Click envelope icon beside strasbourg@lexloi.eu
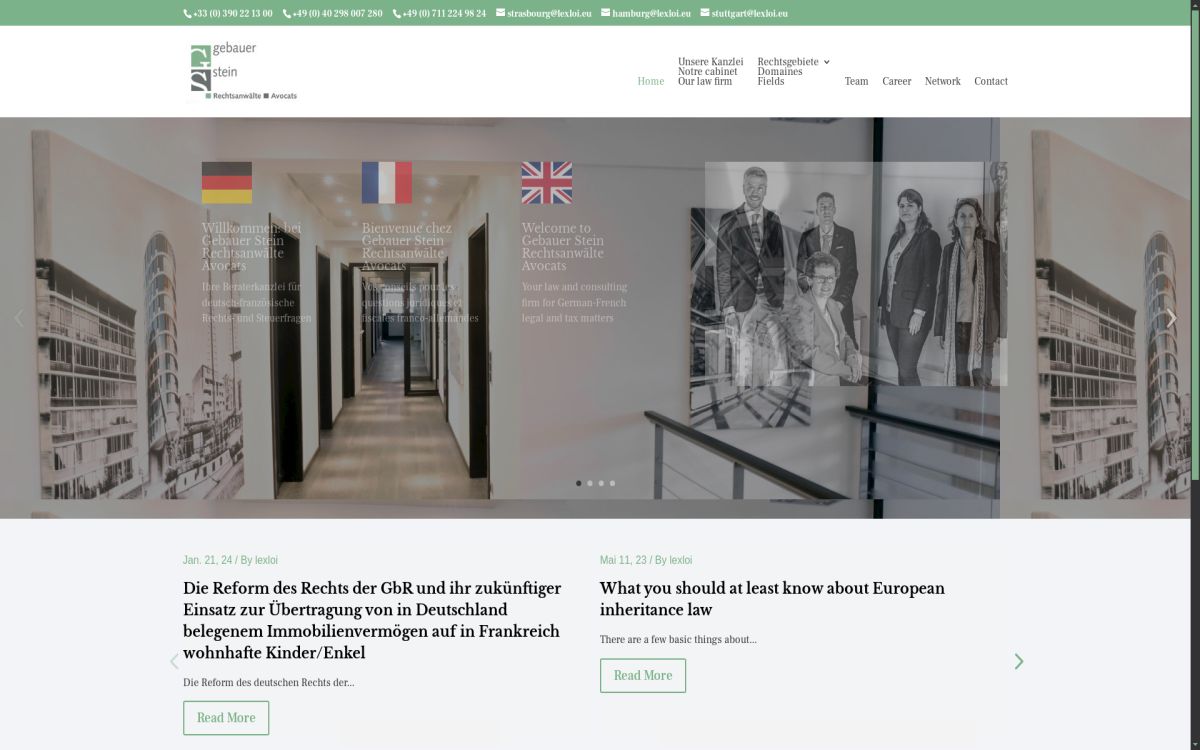 [x=500, y=14]
